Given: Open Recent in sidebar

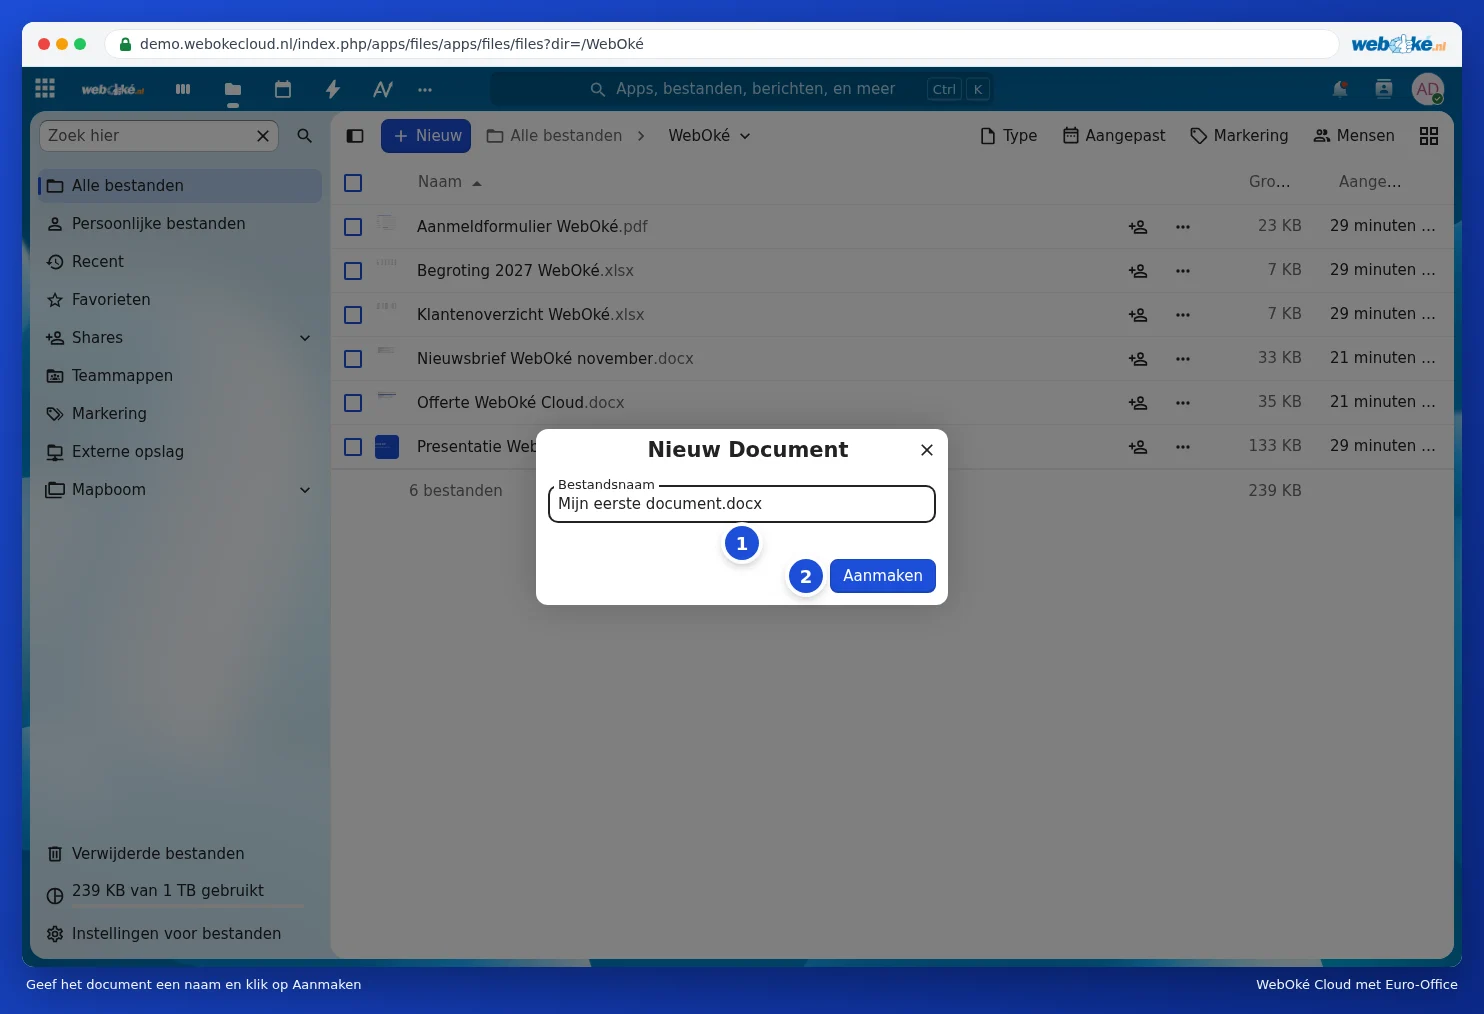Looking at the screenshot, I should point(180,262).
